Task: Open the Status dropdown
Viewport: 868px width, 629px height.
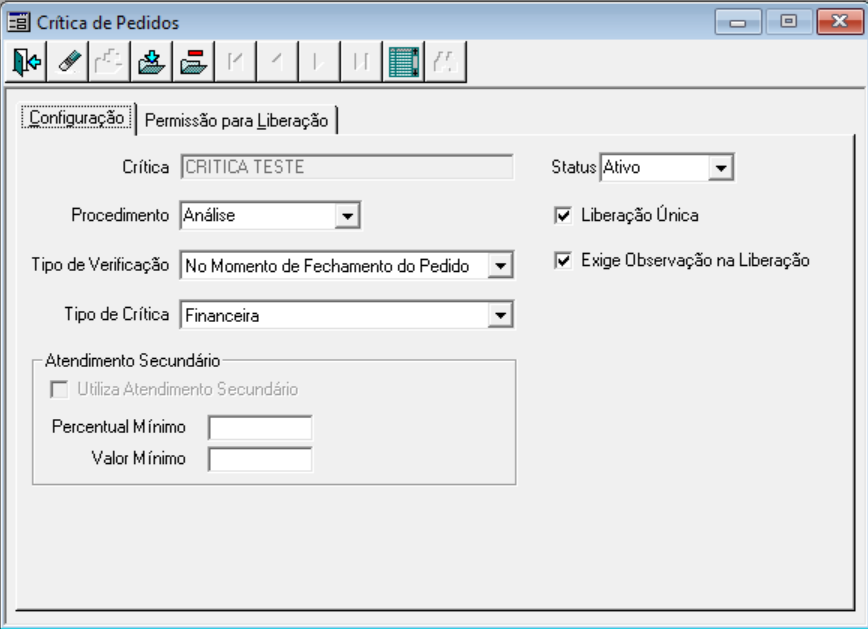Action: [x=721, y=167]
